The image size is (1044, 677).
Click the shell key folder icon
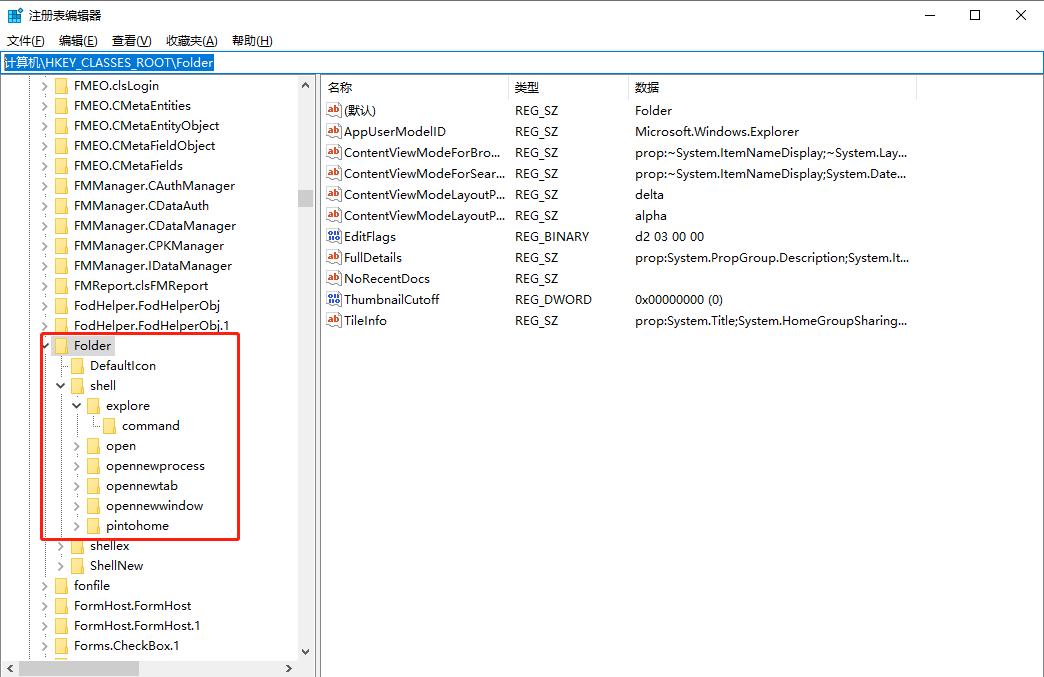77,385
